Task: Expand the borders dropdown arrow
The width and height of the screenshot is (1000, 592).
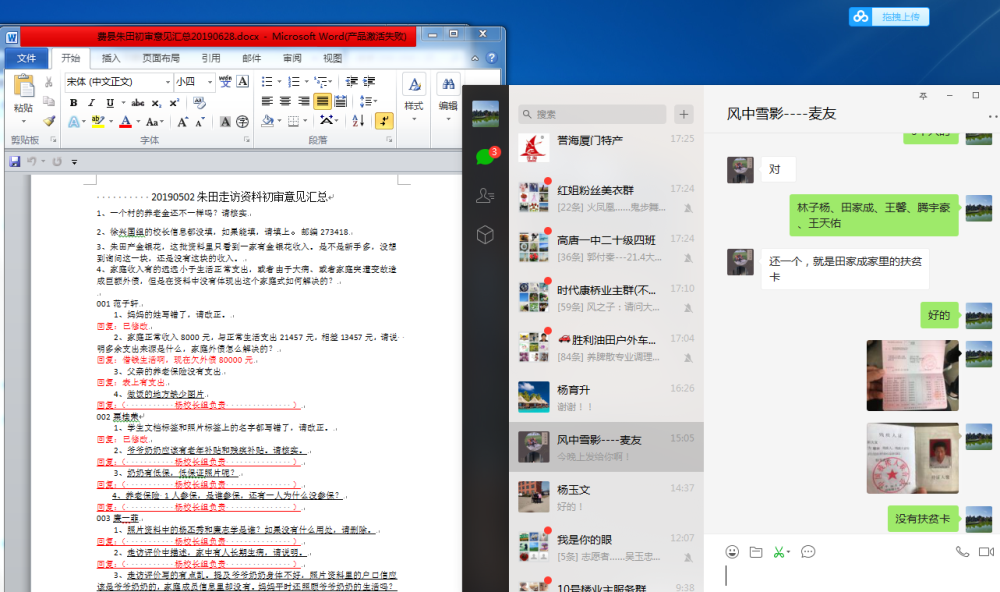Action: [305, 121]
